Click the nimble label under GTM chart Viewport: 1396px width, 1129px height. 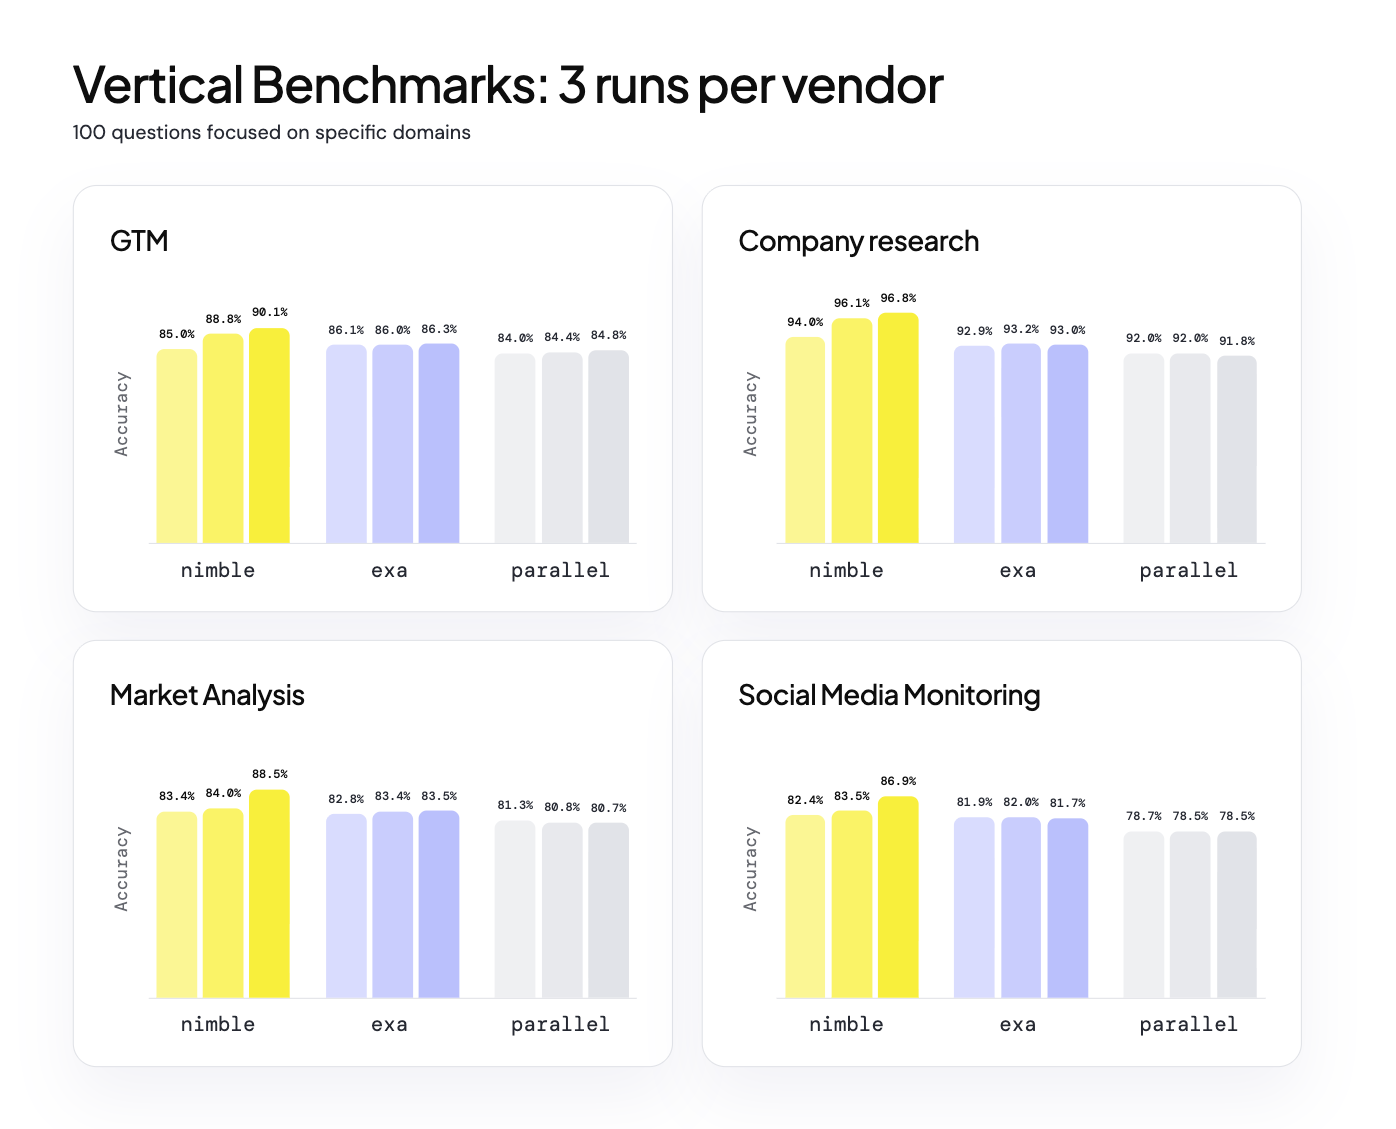click(218, 570)
